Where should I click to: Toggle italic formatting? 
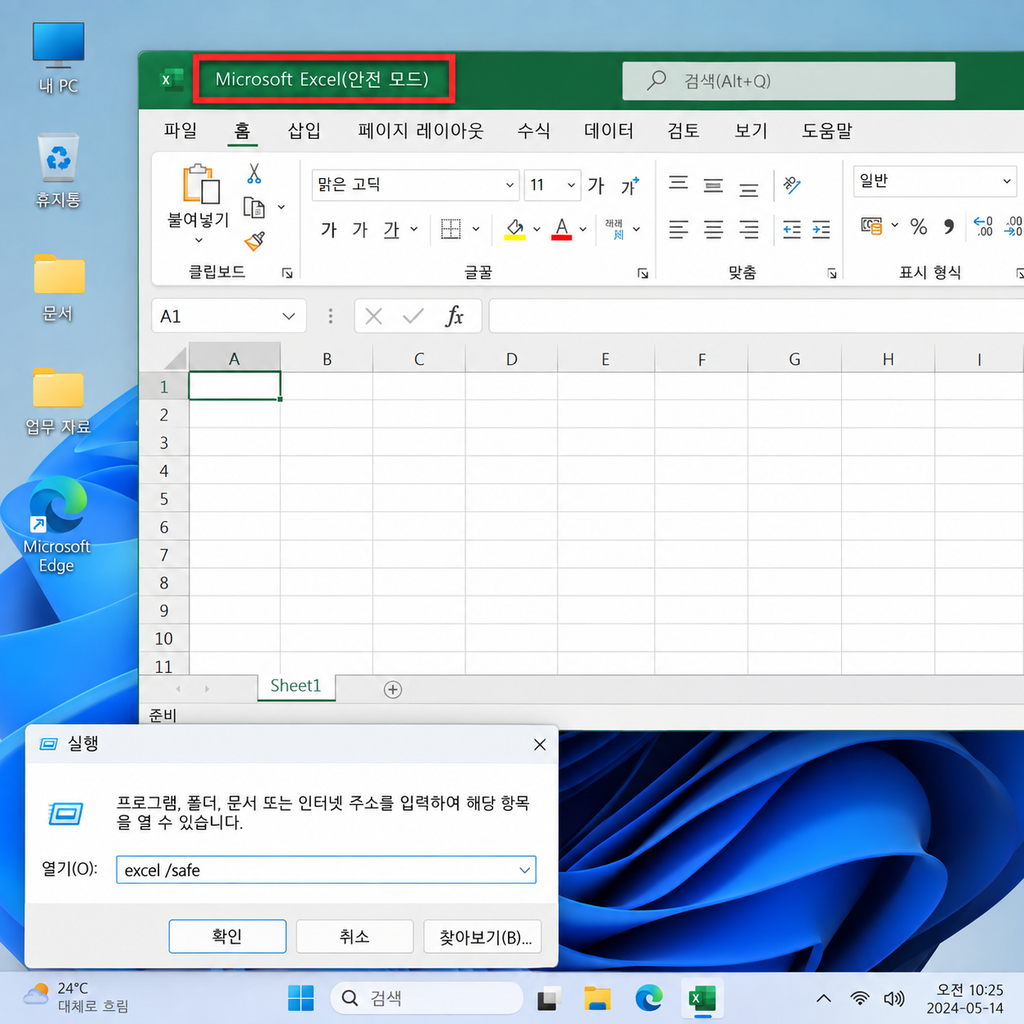pyautogui.click(x=360, y=229)
